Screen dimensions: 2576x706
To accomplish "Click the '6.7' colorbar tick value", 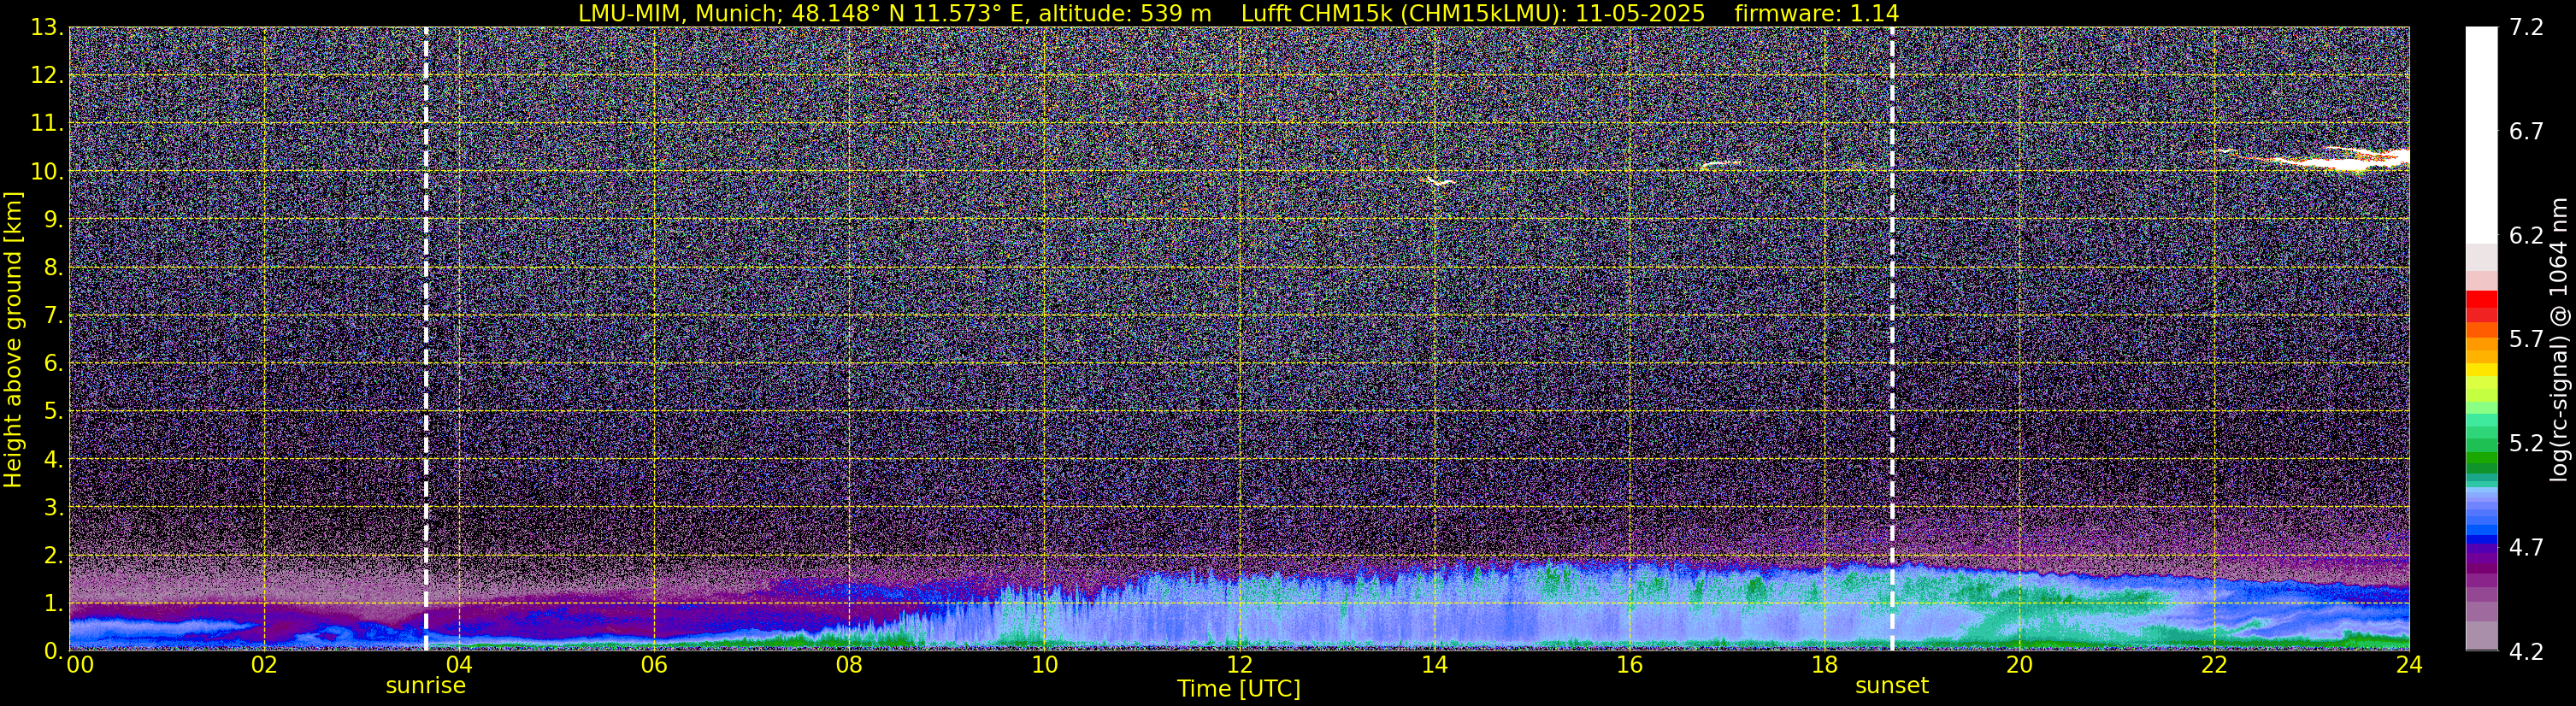I will [x=2526, y=132].
